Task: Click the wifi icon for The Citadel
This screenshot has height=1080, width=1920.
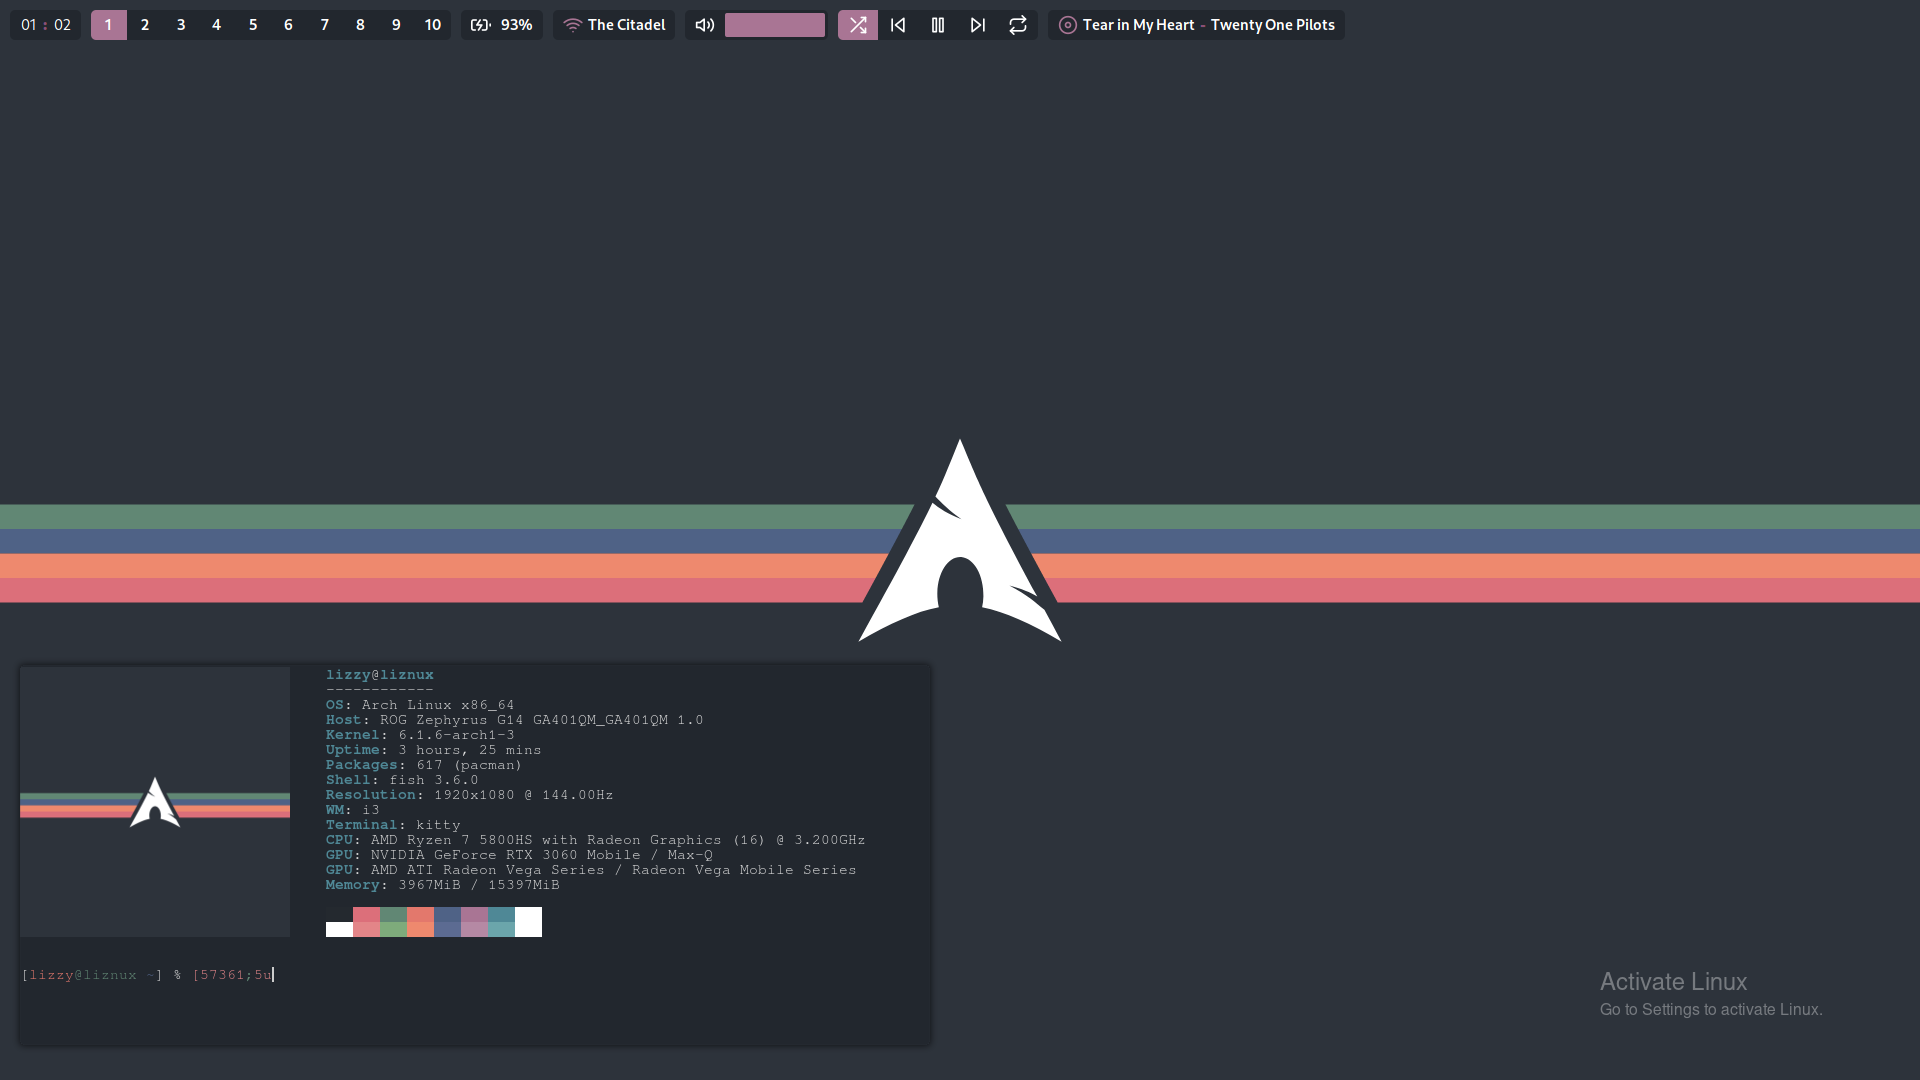Action: (x=572, y=25)
